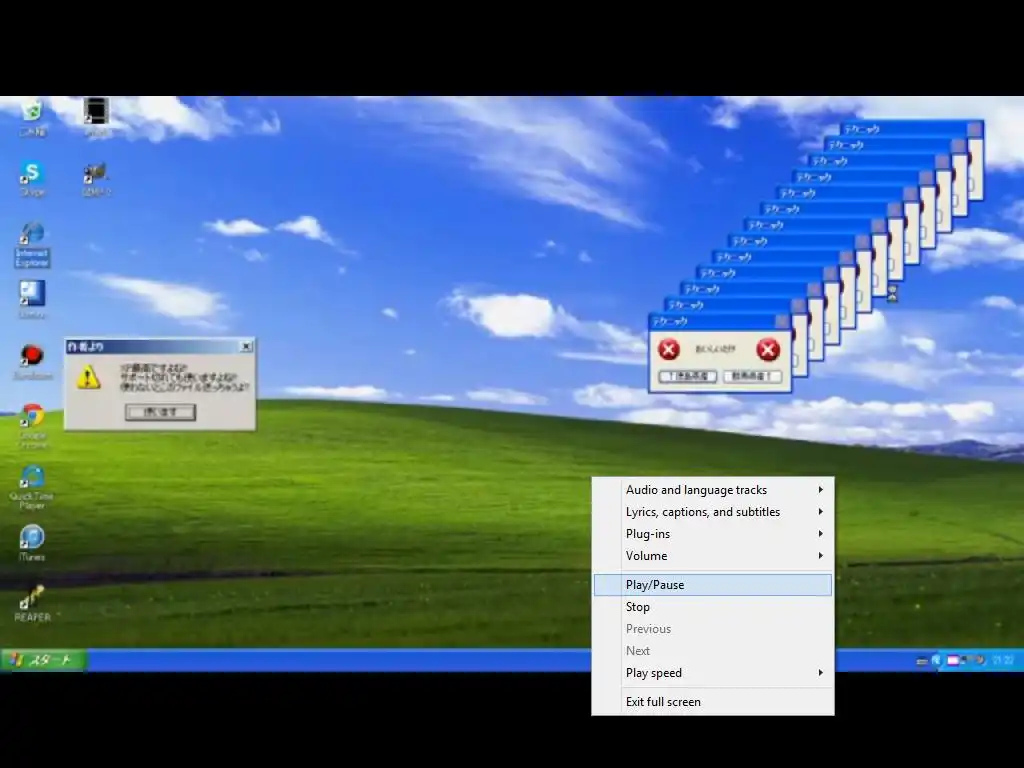Viewport: 1024px width, 768px height.
Task: Open Audio and language tracks entry
Action: coord(712,490)
